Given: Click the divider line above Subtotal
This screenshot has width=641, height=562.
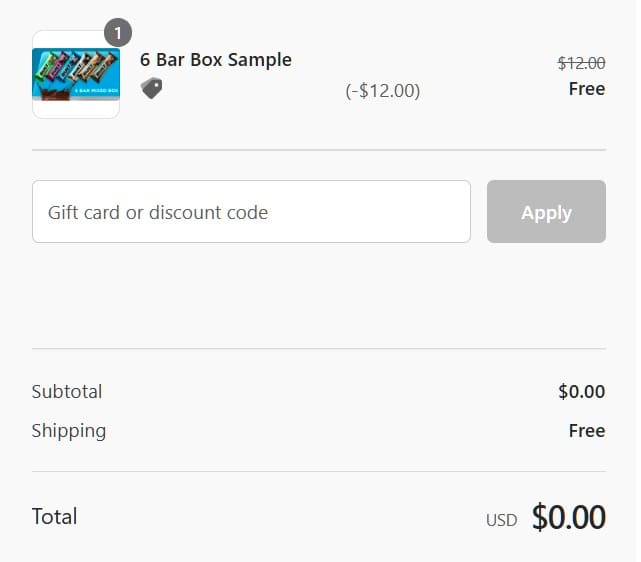Looking at the screenshot, I should (319, 349).
